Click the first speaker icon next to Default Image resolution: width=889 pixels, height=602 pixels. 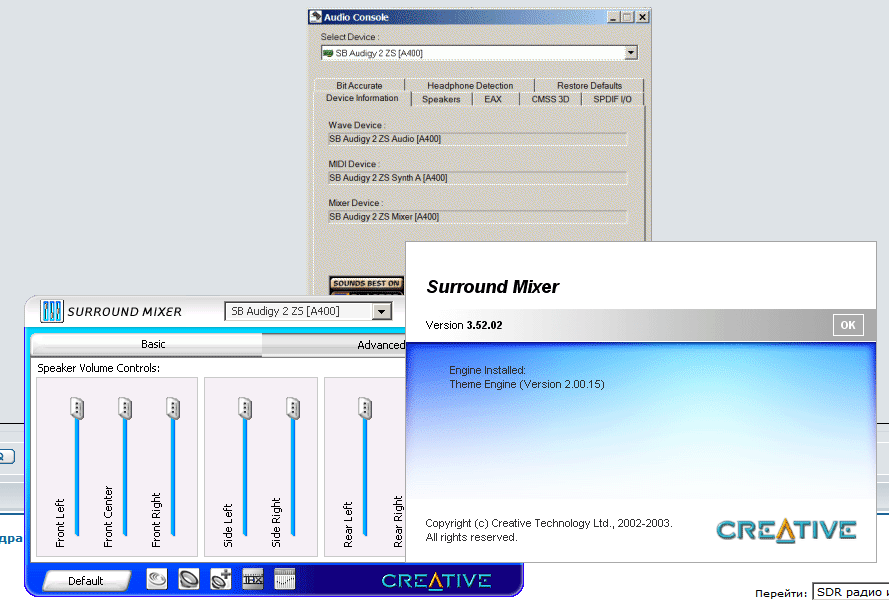coord(157,579)
